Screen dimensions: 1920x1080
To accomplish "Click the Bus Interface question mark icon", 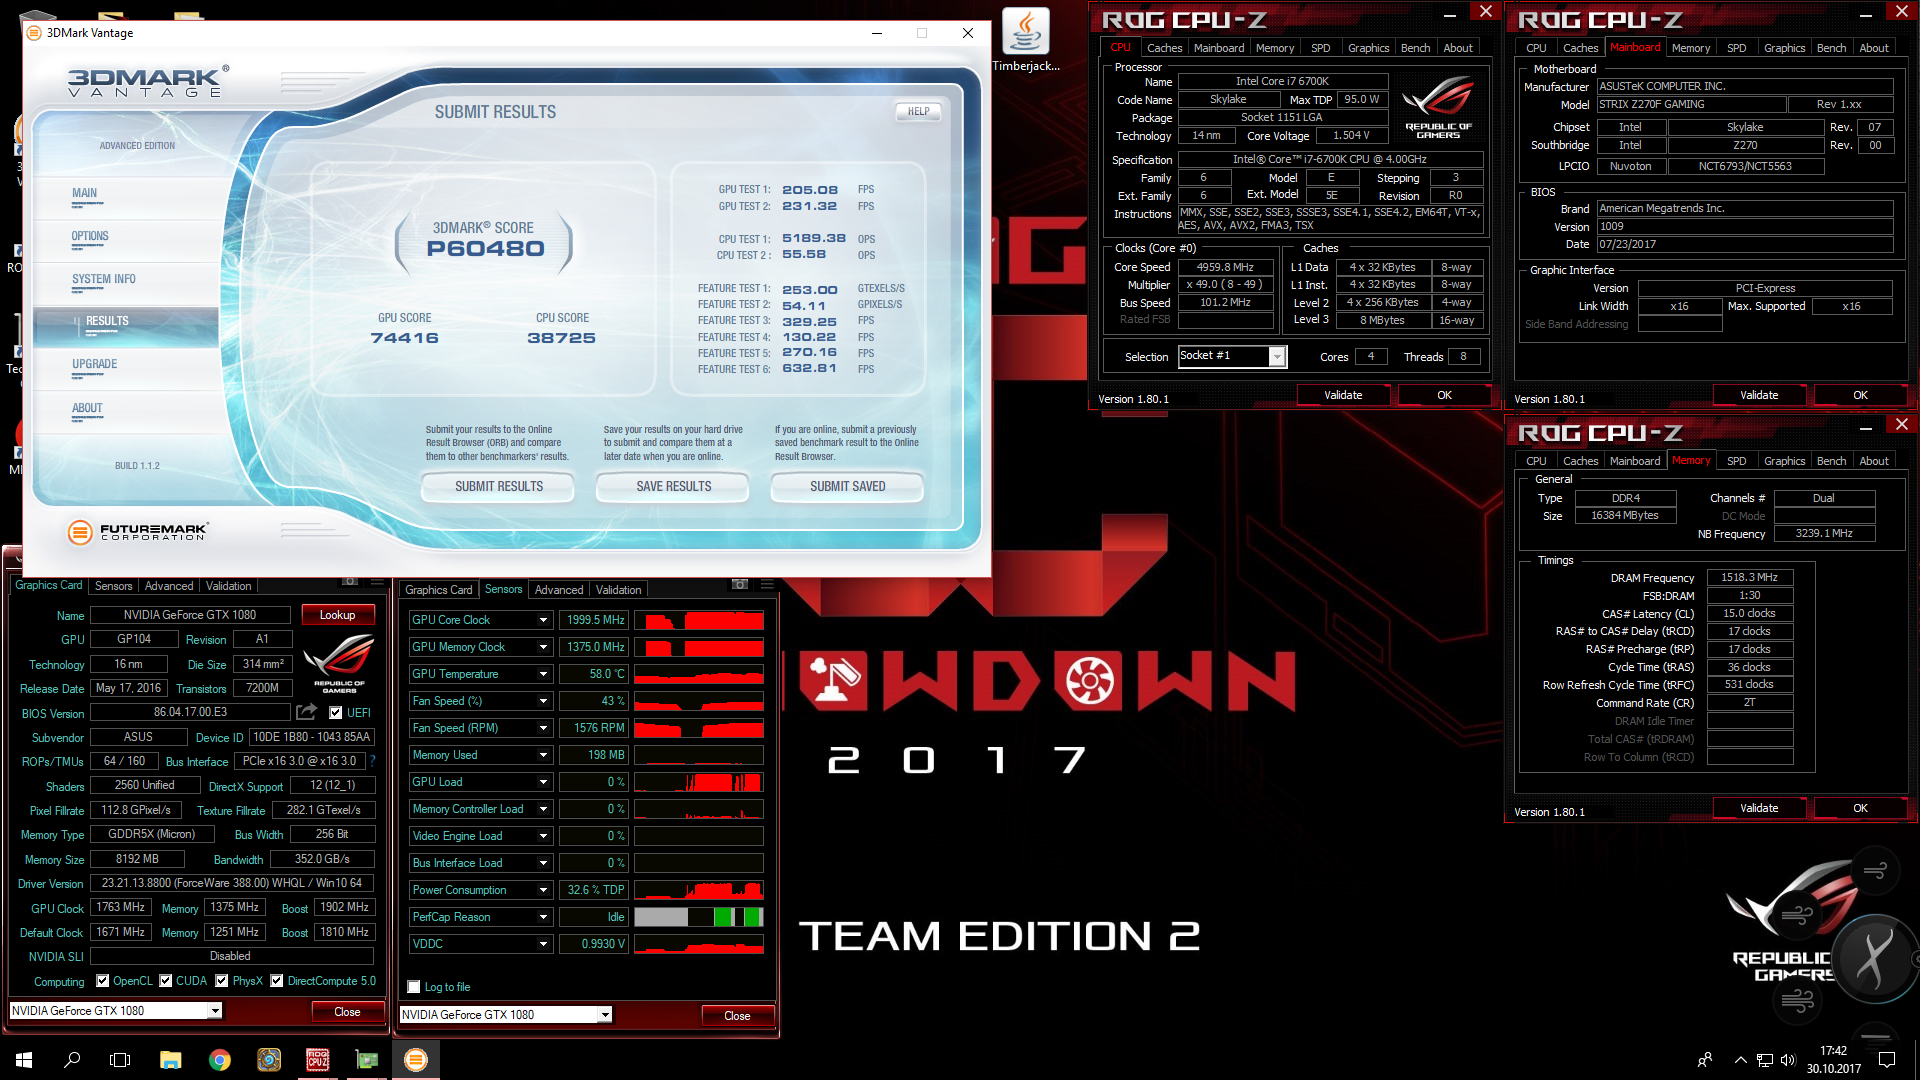I will [372, 761].
